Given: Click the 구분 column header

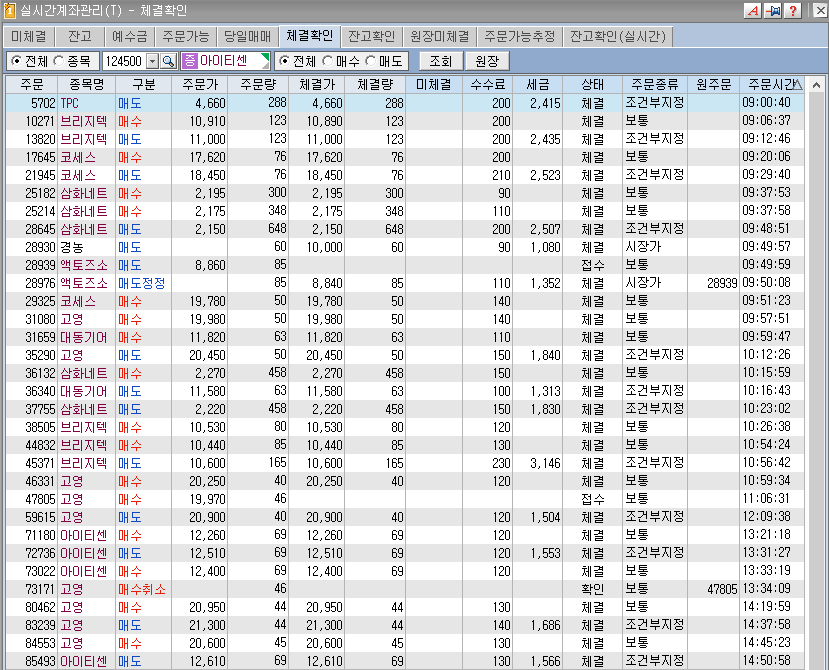Looking at the screenshot, I should [x=143, y=85].
